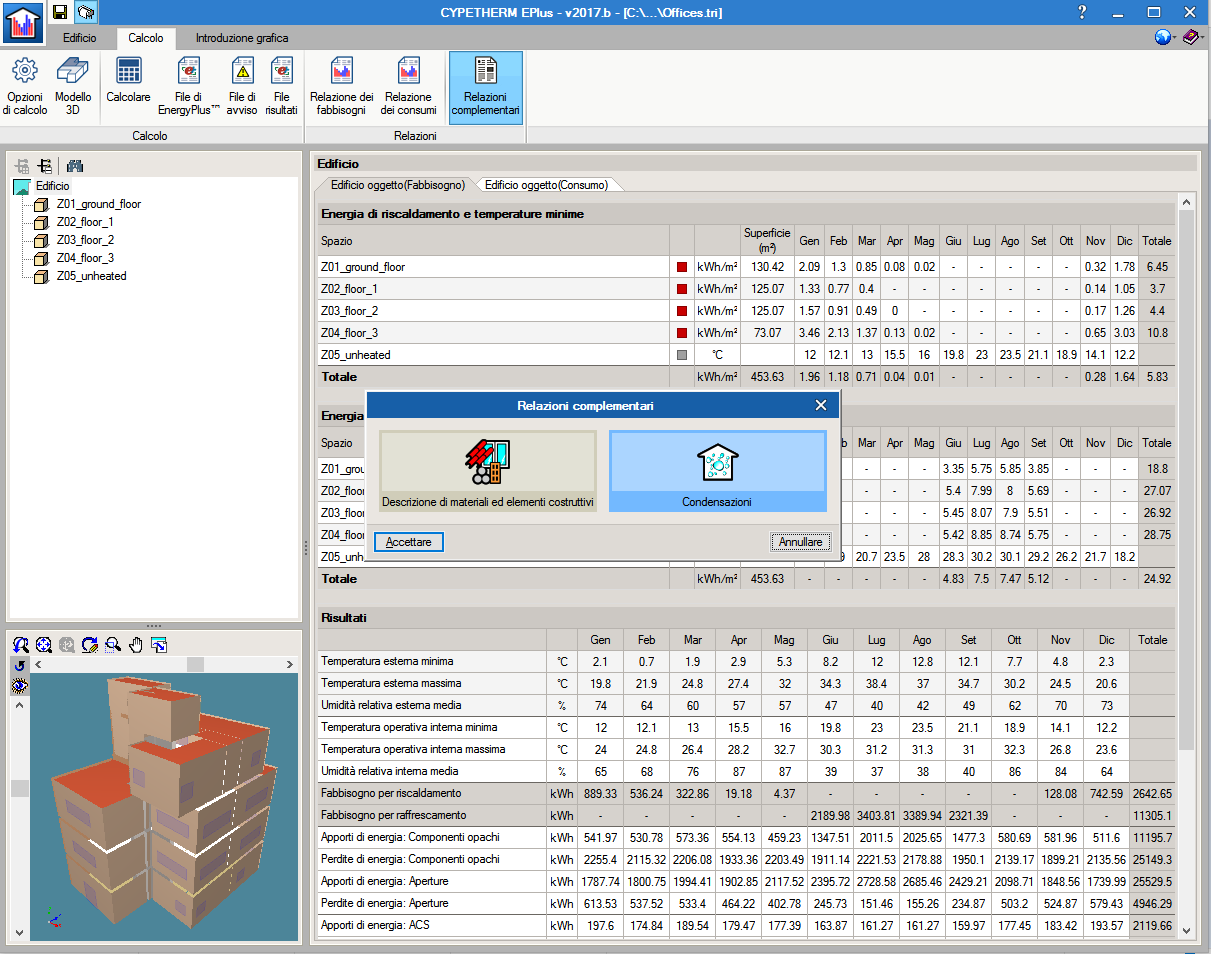This screenshot has width=1211, height=954.
Task: Open the Introduzione grafica ribbon tab
Action: (x=242, y=38)
